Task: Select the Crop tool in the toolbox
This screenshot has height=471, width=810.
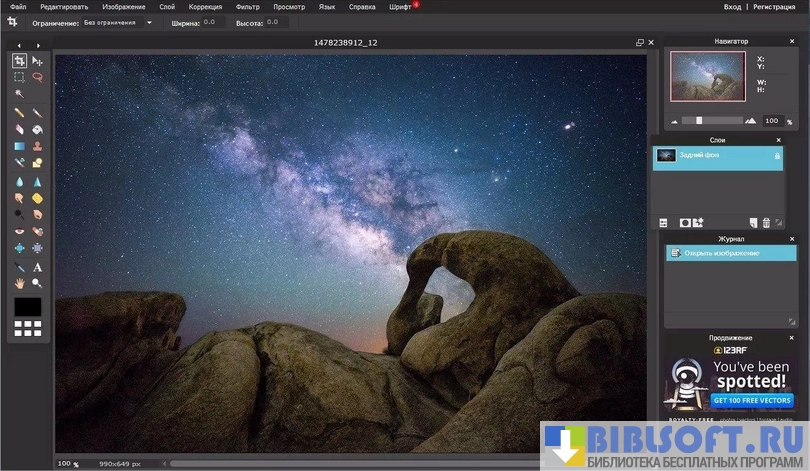Action: [19, 61]
